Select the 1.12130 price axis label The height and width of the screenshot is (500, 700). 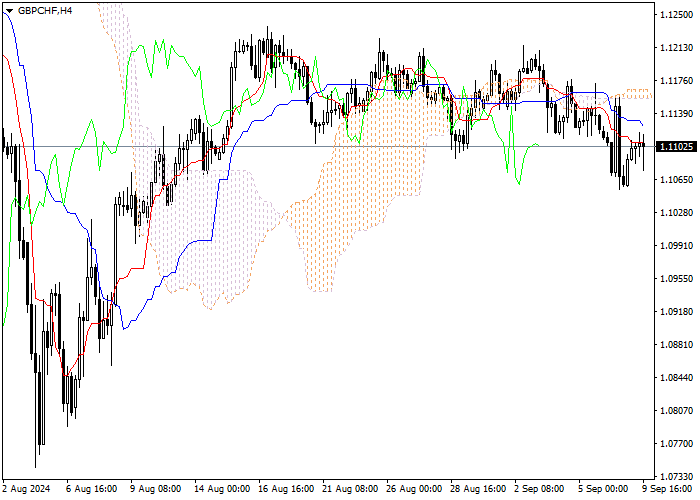(x=676, y=48)
